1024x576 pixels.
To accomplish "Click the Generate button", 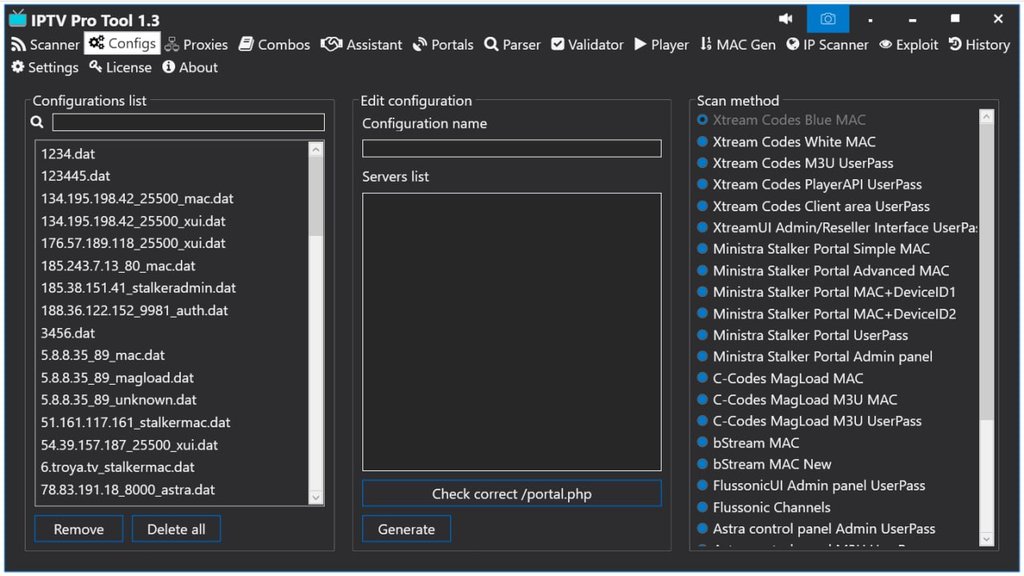I will [406, 529].
